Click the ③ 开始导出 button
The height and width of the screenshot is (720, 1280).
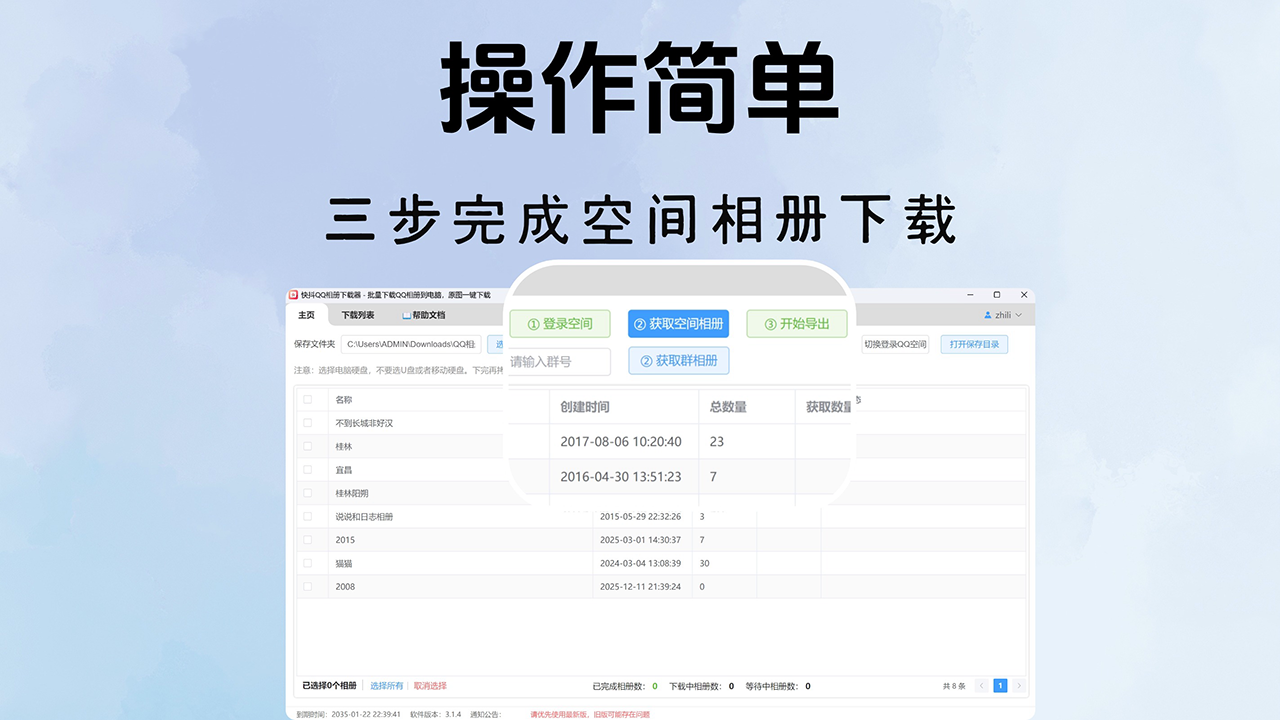point(797,323)
